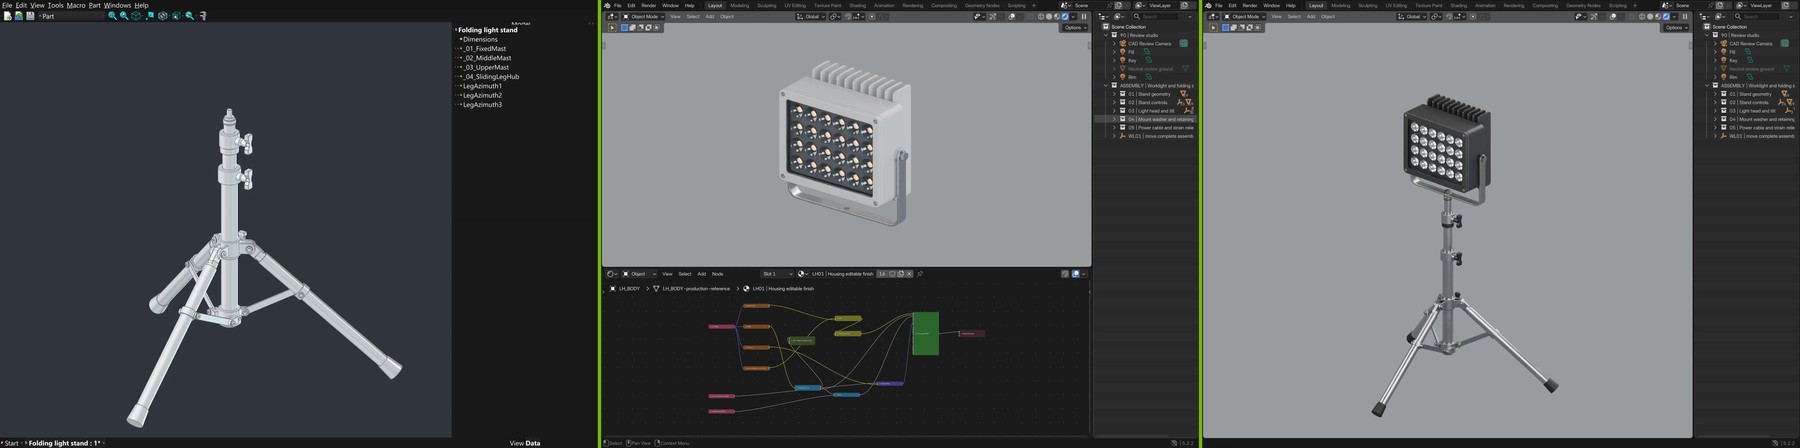This screenshot has height=448, width=1800.
Task: Select _04_SlidingLegHub in the model tree
Action: click(491, 76)
